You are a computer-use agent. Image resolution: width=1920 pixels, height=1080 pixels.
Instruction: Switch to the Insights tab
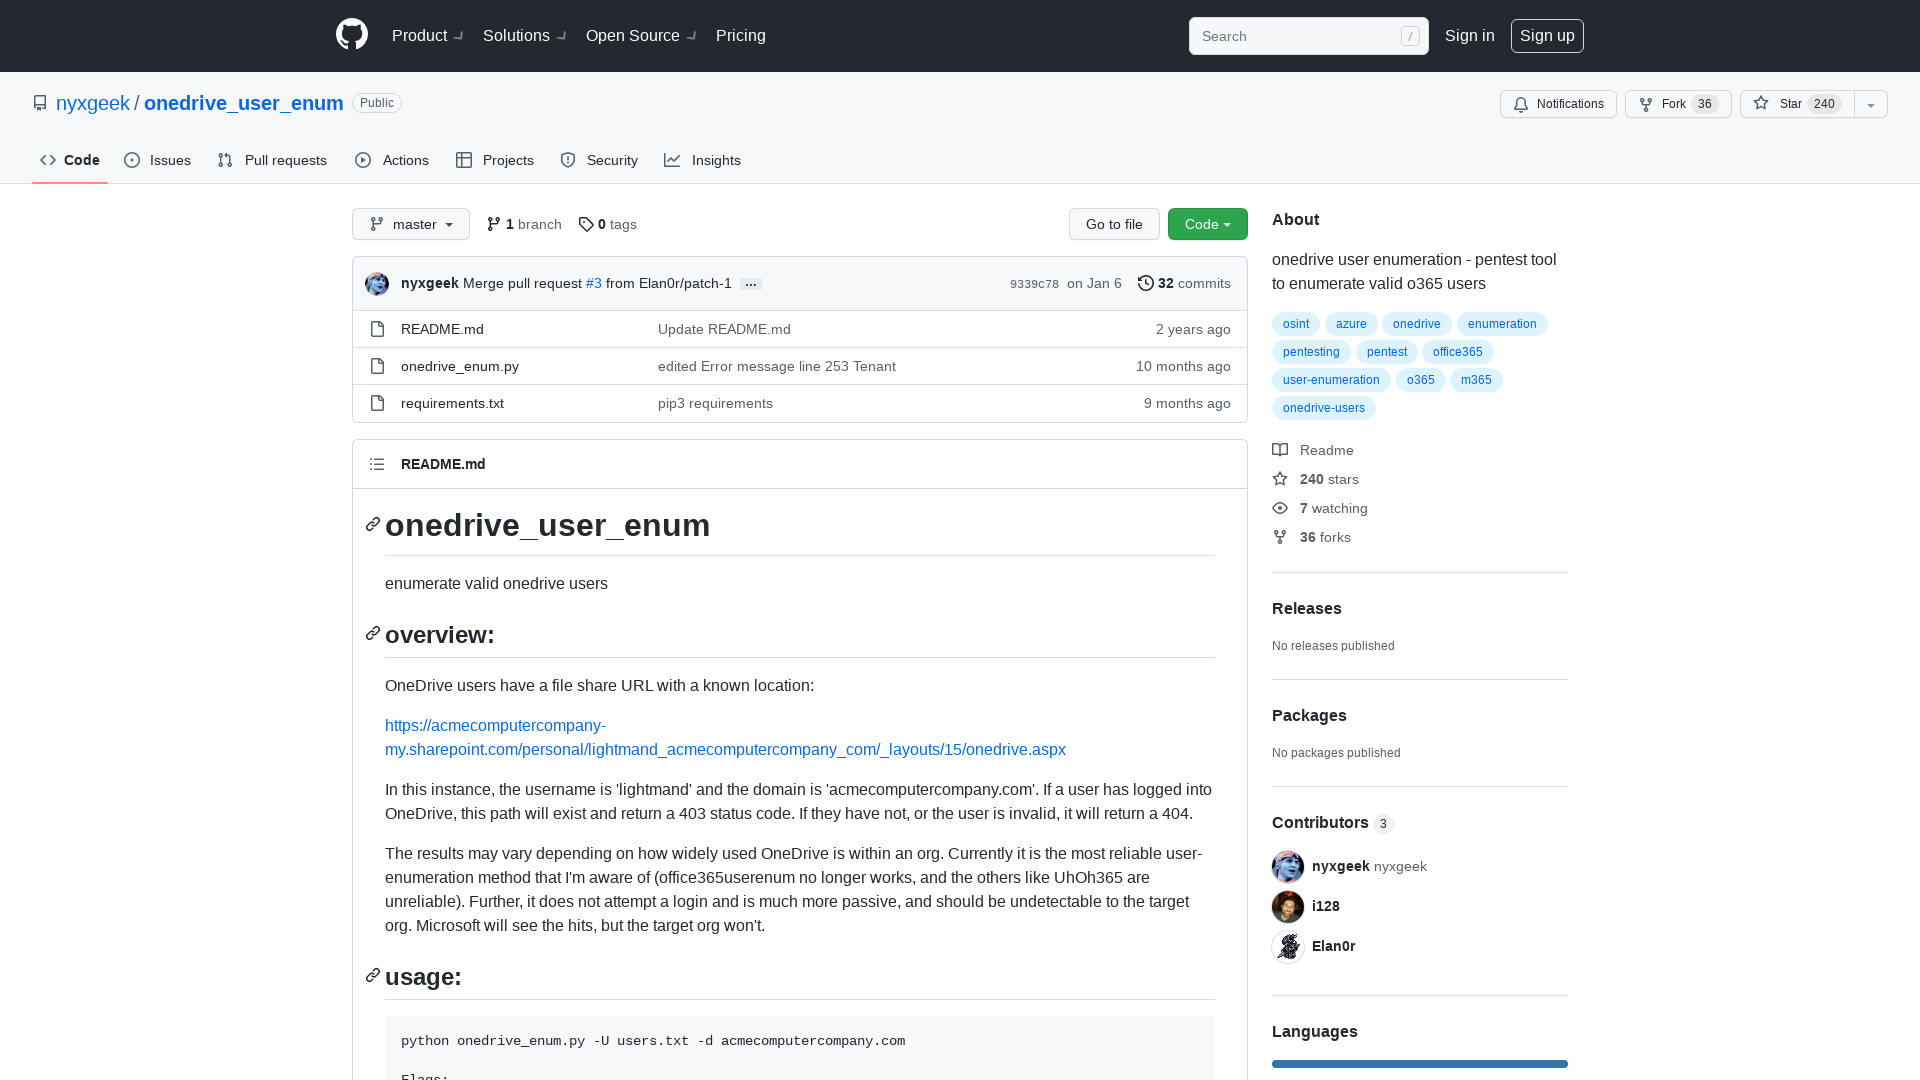point(703,160)
